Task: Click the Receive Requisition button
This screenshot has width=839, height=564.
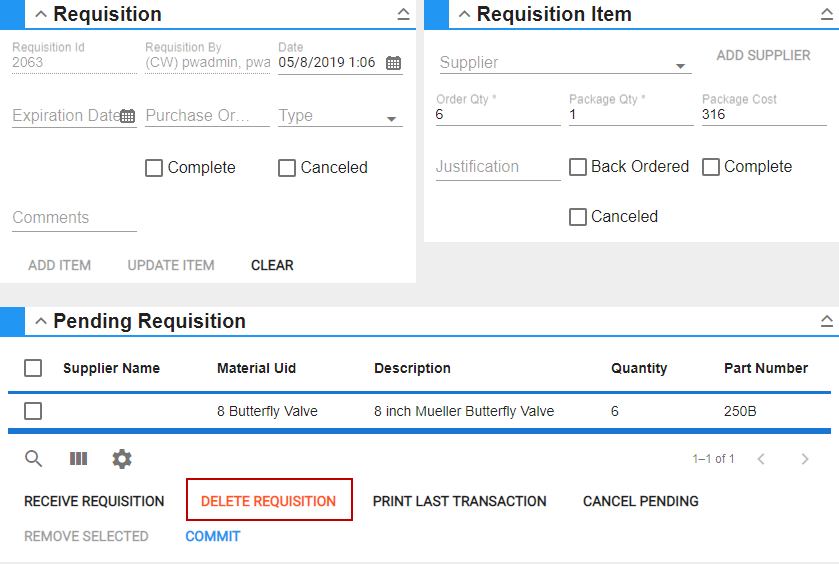Action: pos(94,501)
